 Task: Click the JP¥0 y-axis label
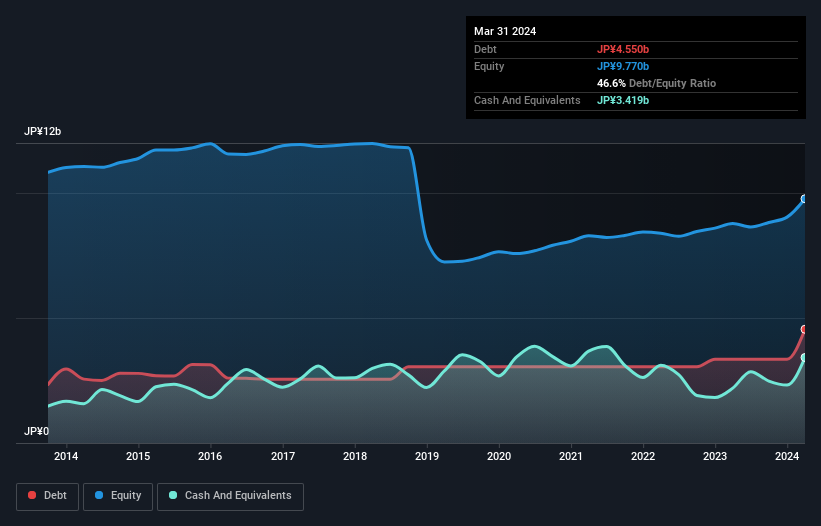[36, 431]
